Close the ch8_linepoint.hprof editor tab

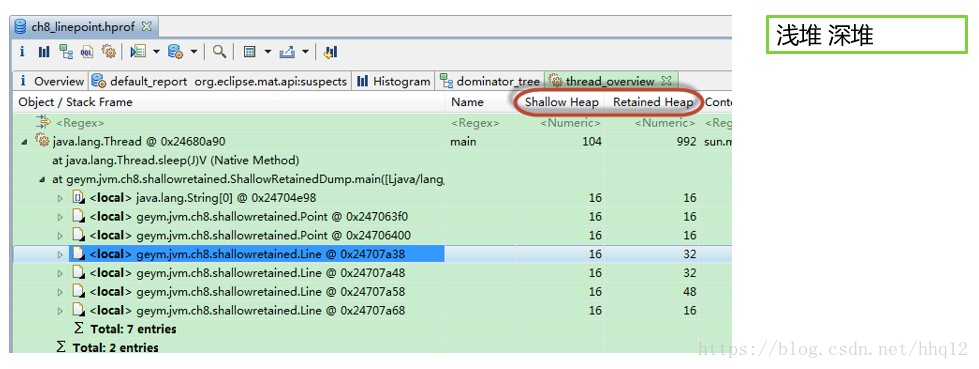point(146,26)
